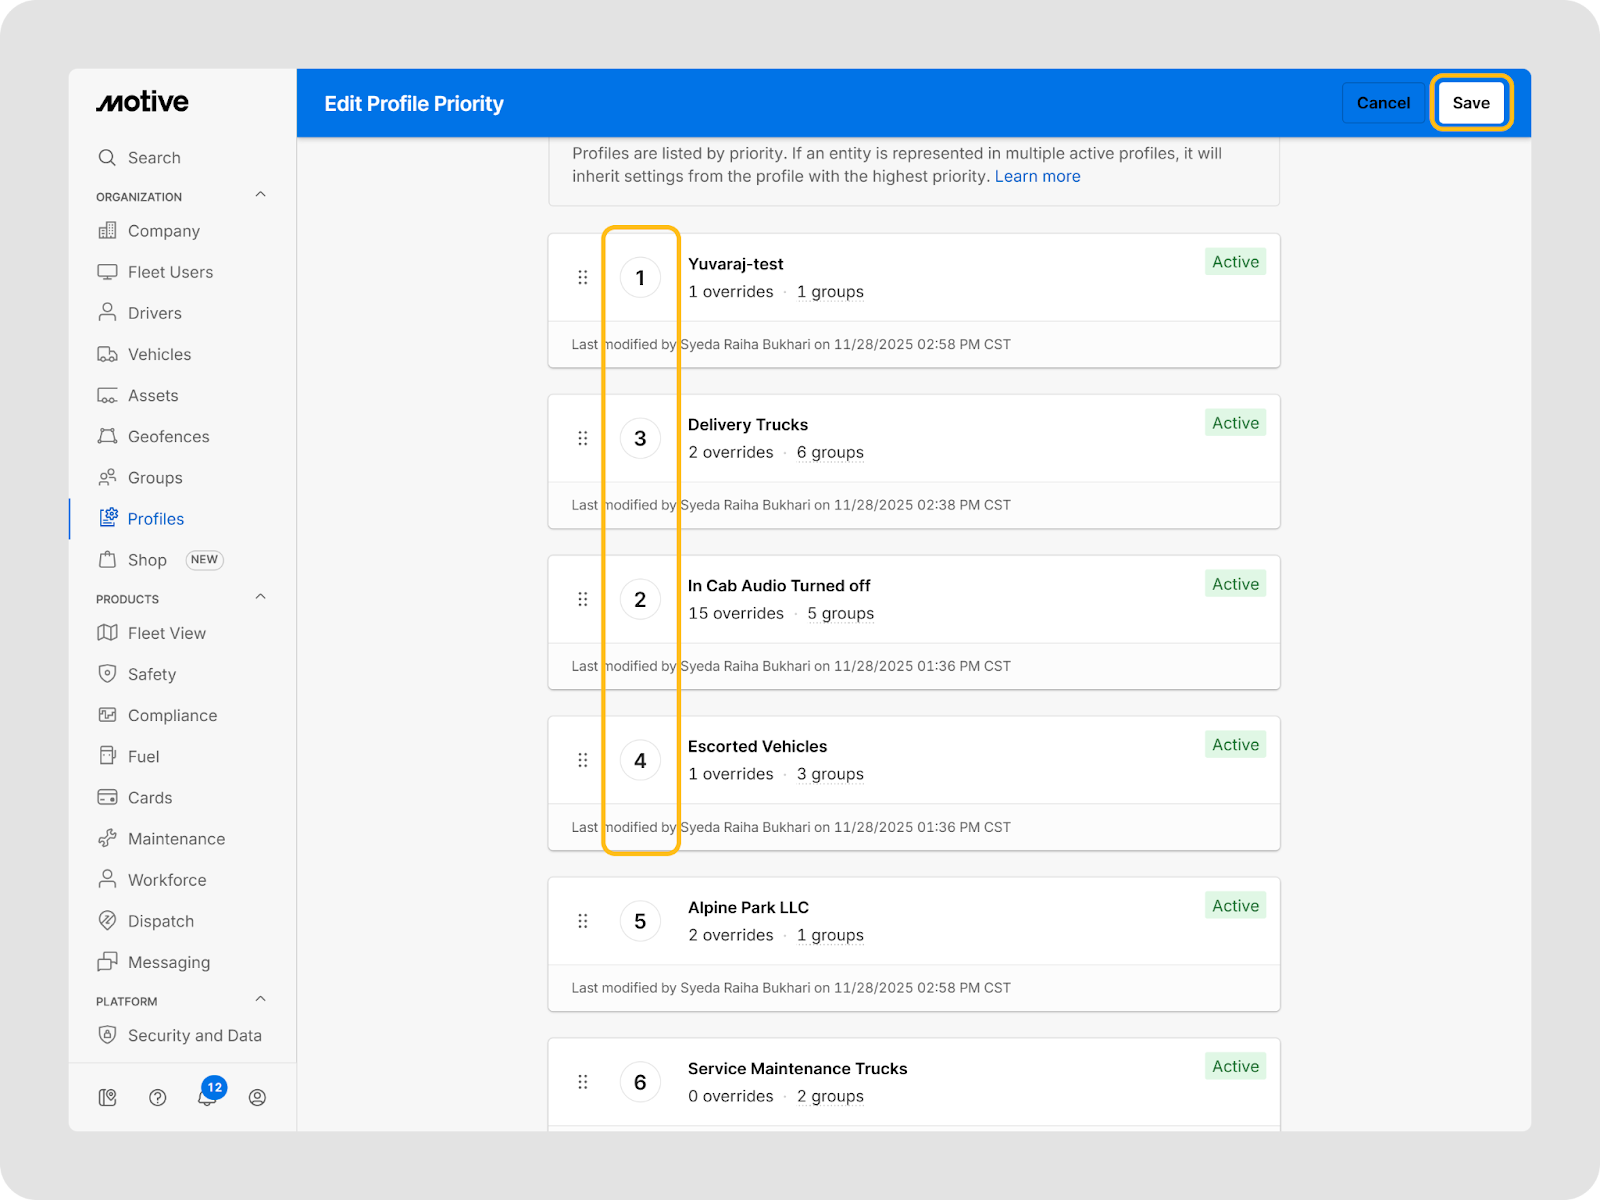Click the drag handle for Yuvaraj-test profile
The width and height of the screenshot is (1600, 1200).
click(583, 277)
